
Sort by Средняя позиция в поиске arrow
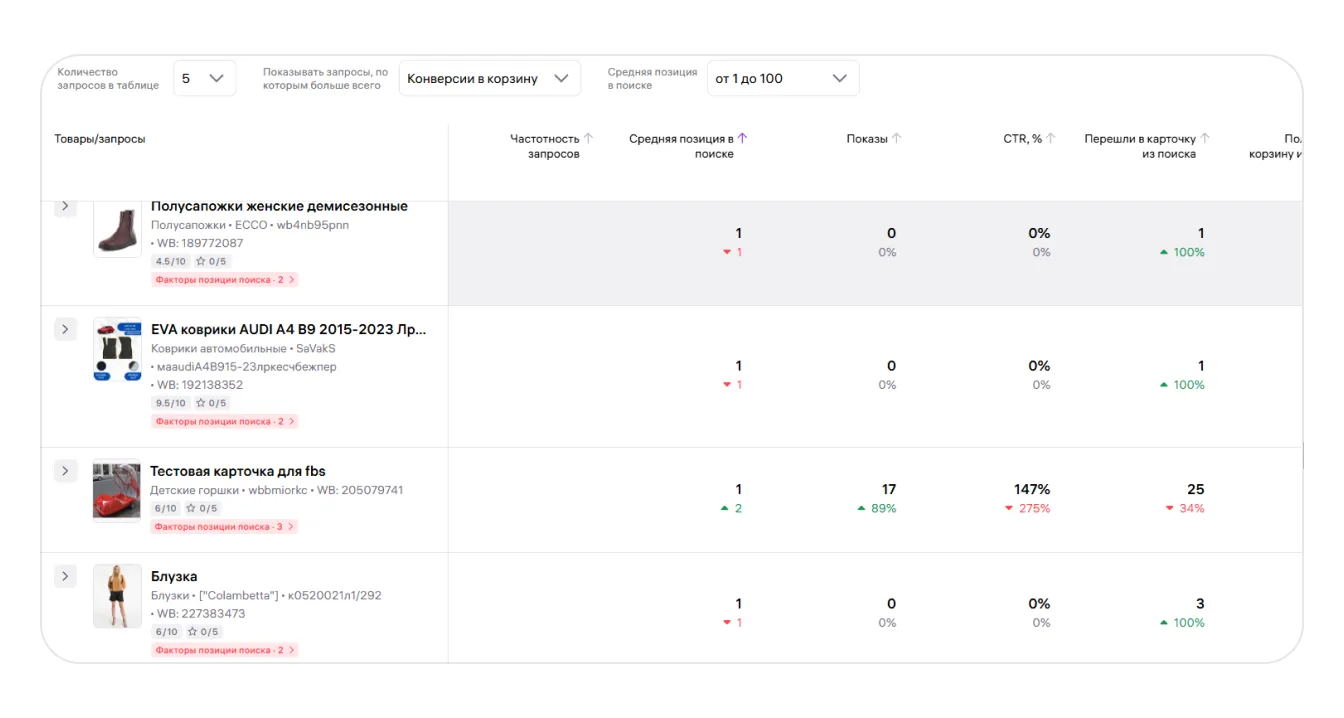(x=742, y=139)
